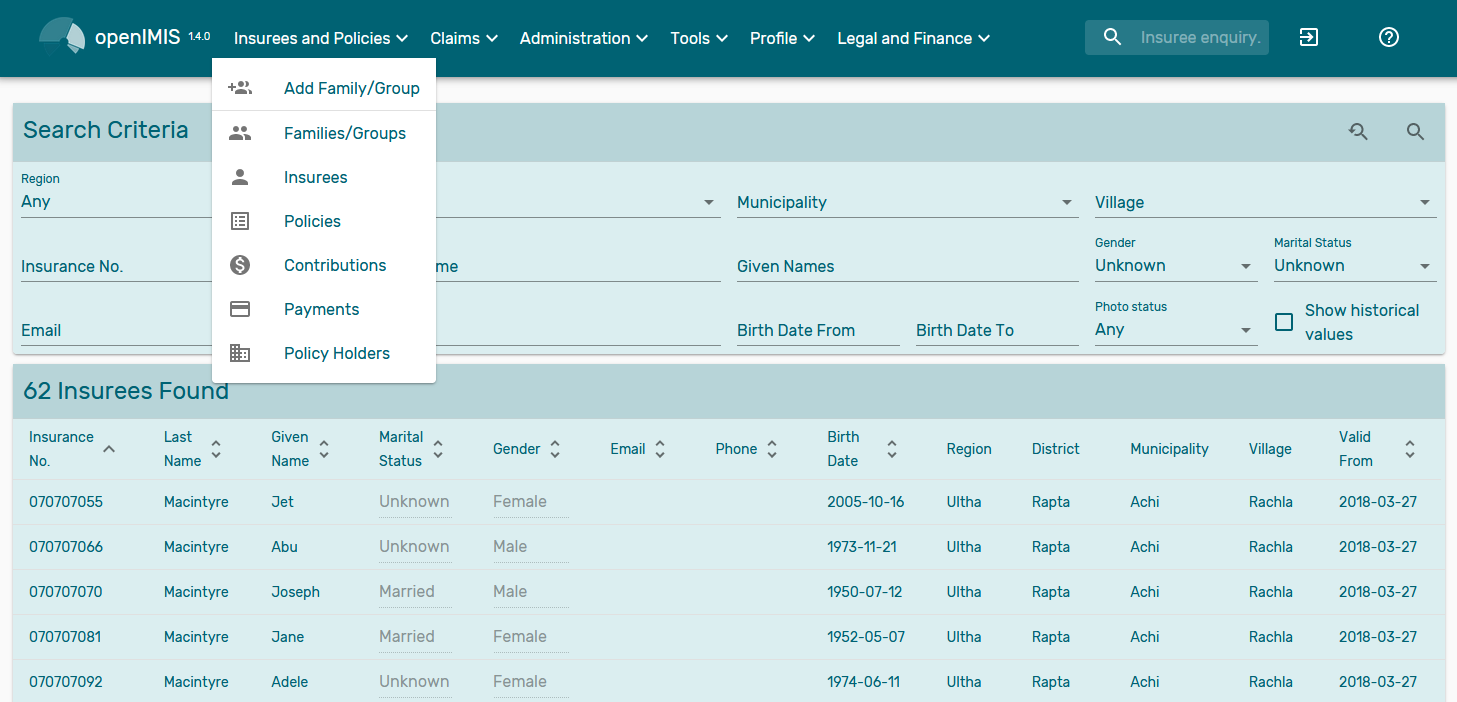
Task: Click the logout icon in the top bar
Action: click(1308, 37)
